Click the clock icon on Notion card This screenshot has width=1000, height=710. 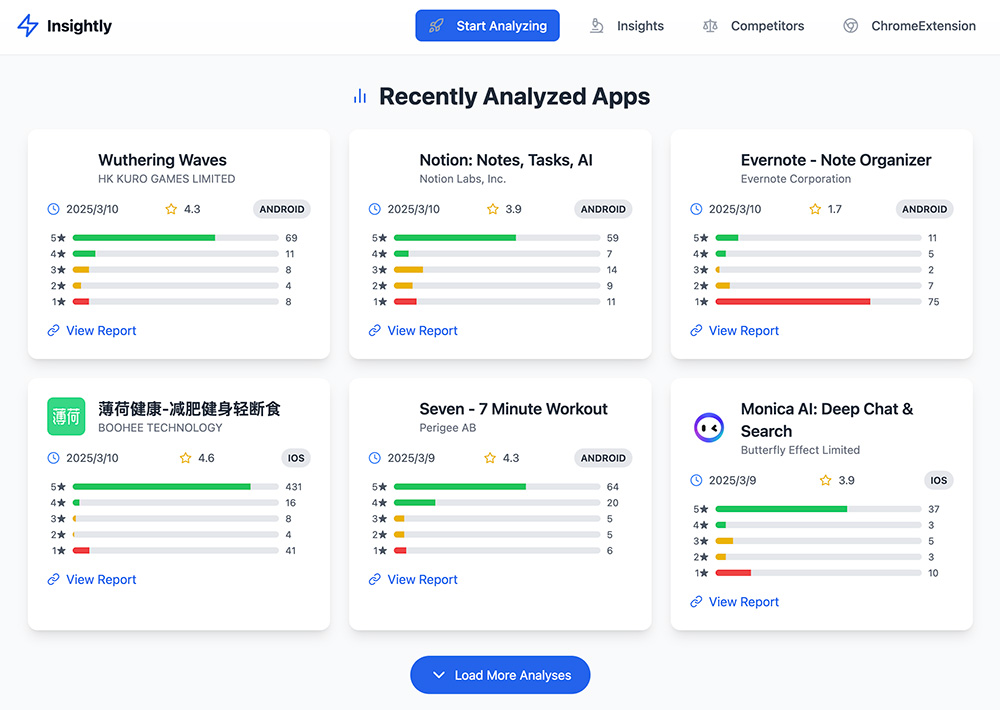pos(375,209)
